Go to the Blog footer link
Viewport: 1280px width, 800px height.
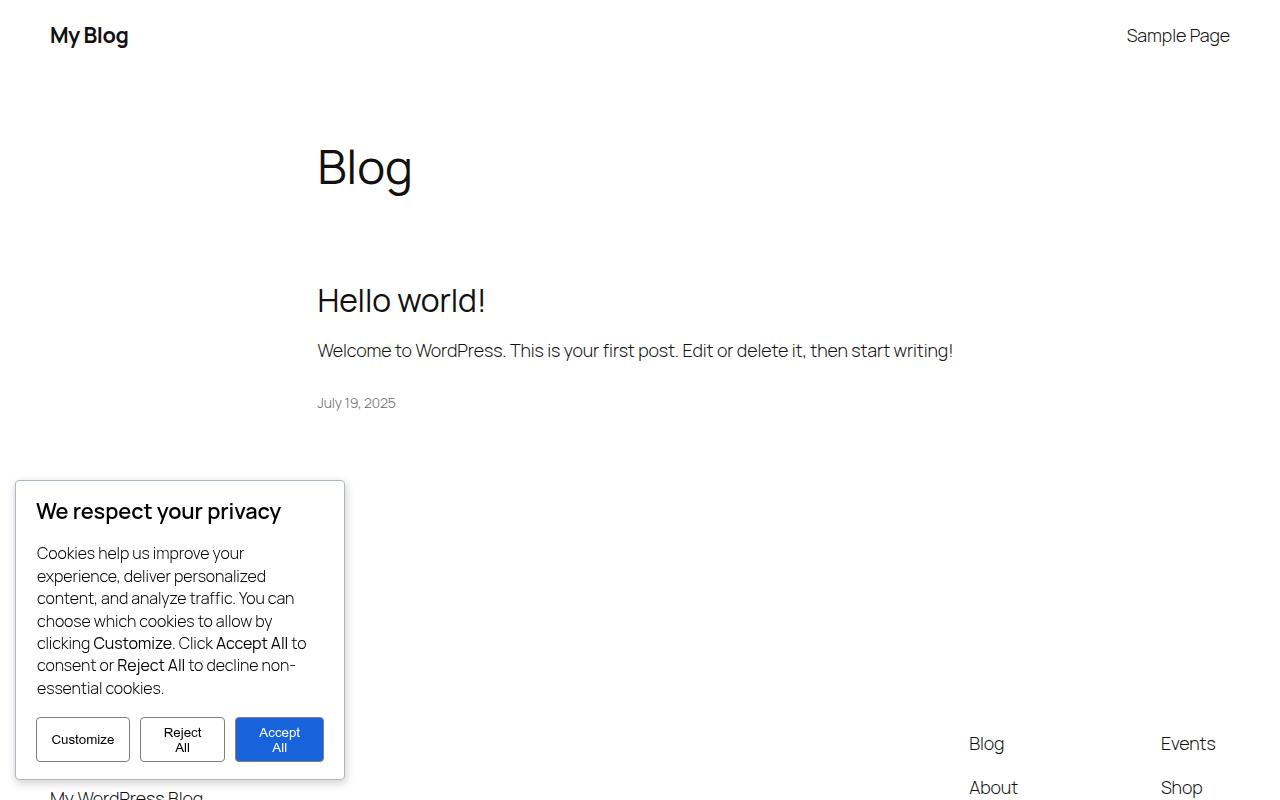986,744
